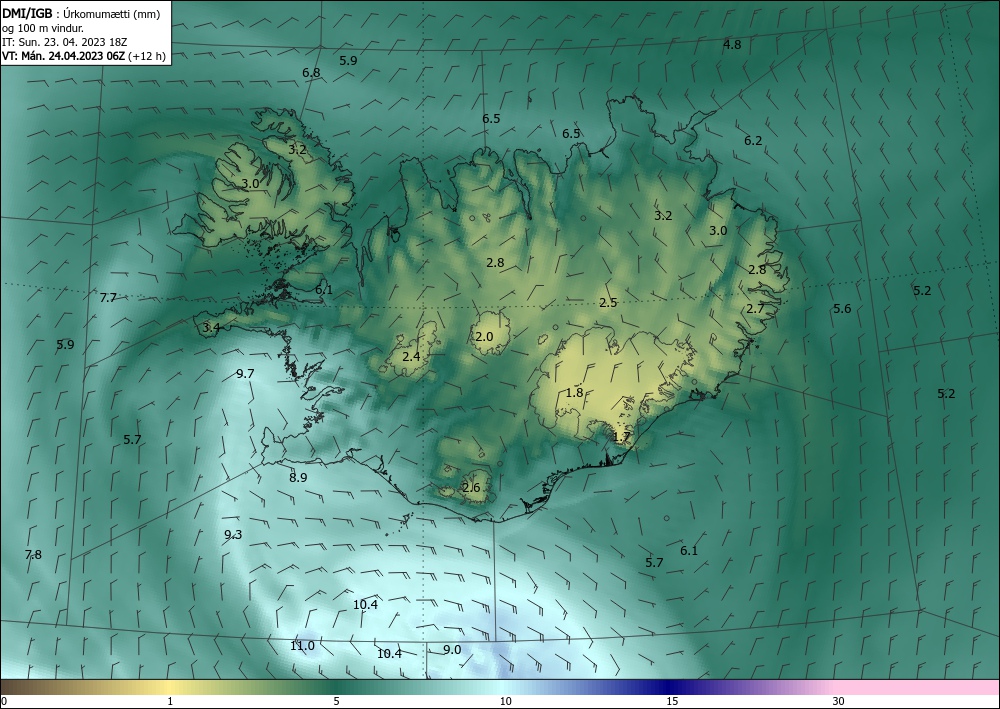Screen dimensions: 1000x709
Task: Click the 2.6 value on Mýrdalsjökull glacier
Action: (x=471, y=488)
